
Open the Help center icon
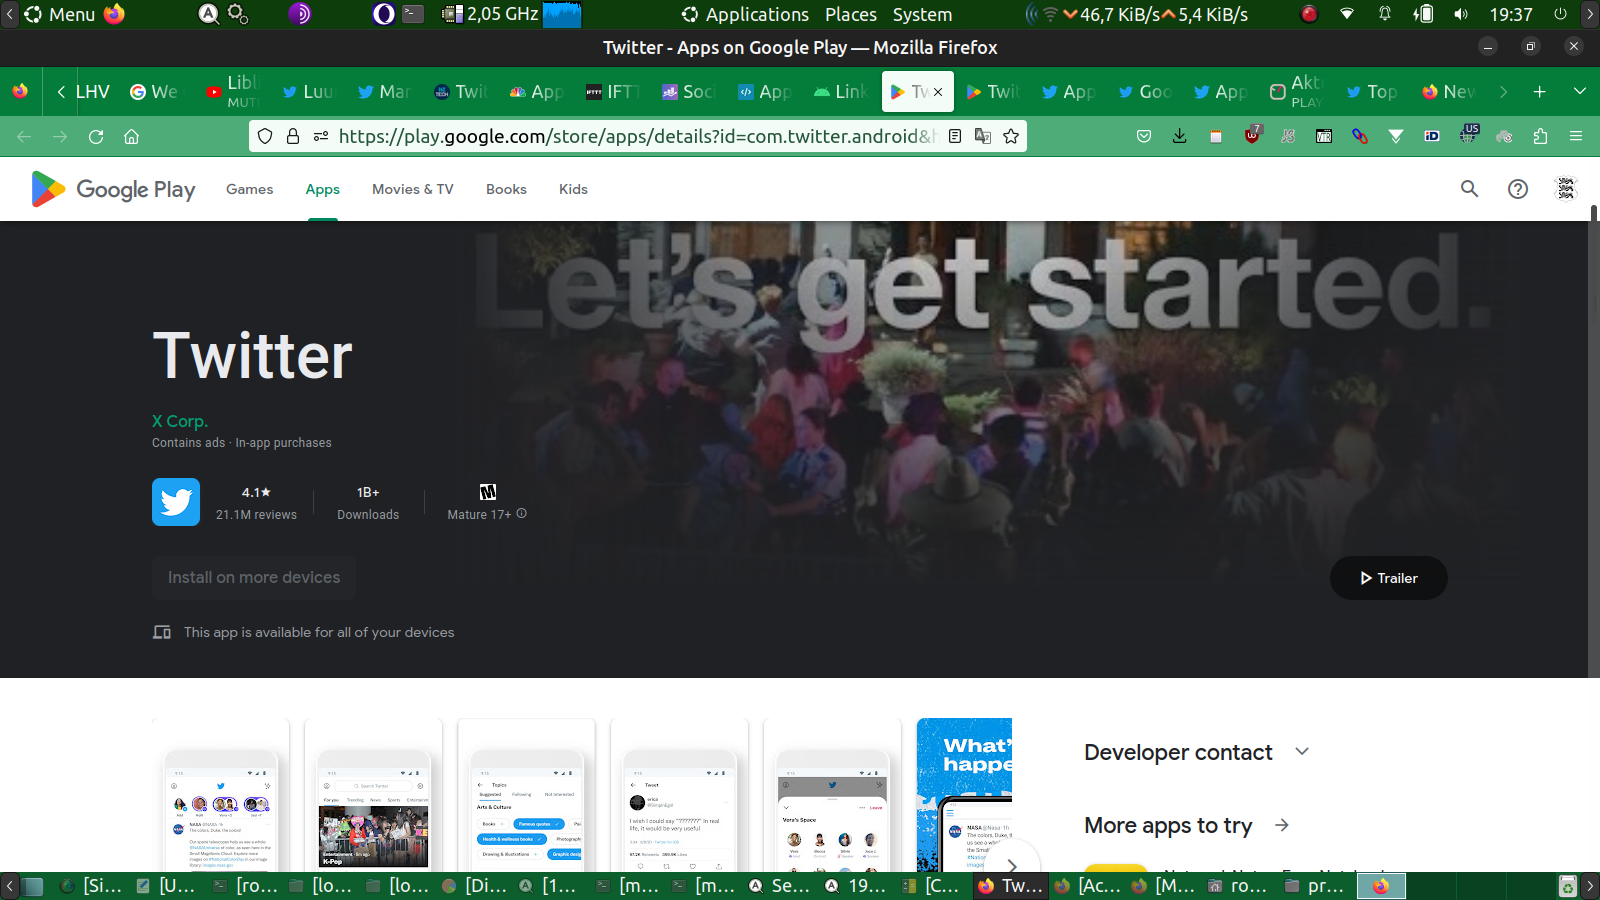pos(1518,189)
